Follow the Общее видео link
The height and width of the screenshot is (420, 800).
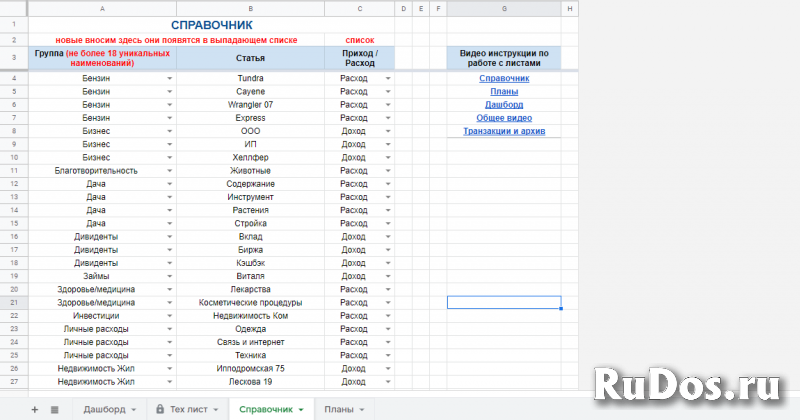point(504,117)
